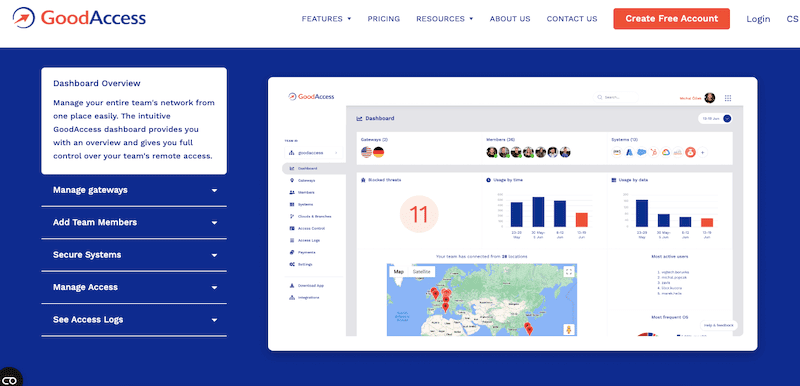Click the apps grid icon in dashboard
The width and height of the screenshot is (800, 386).
point(728,98)
